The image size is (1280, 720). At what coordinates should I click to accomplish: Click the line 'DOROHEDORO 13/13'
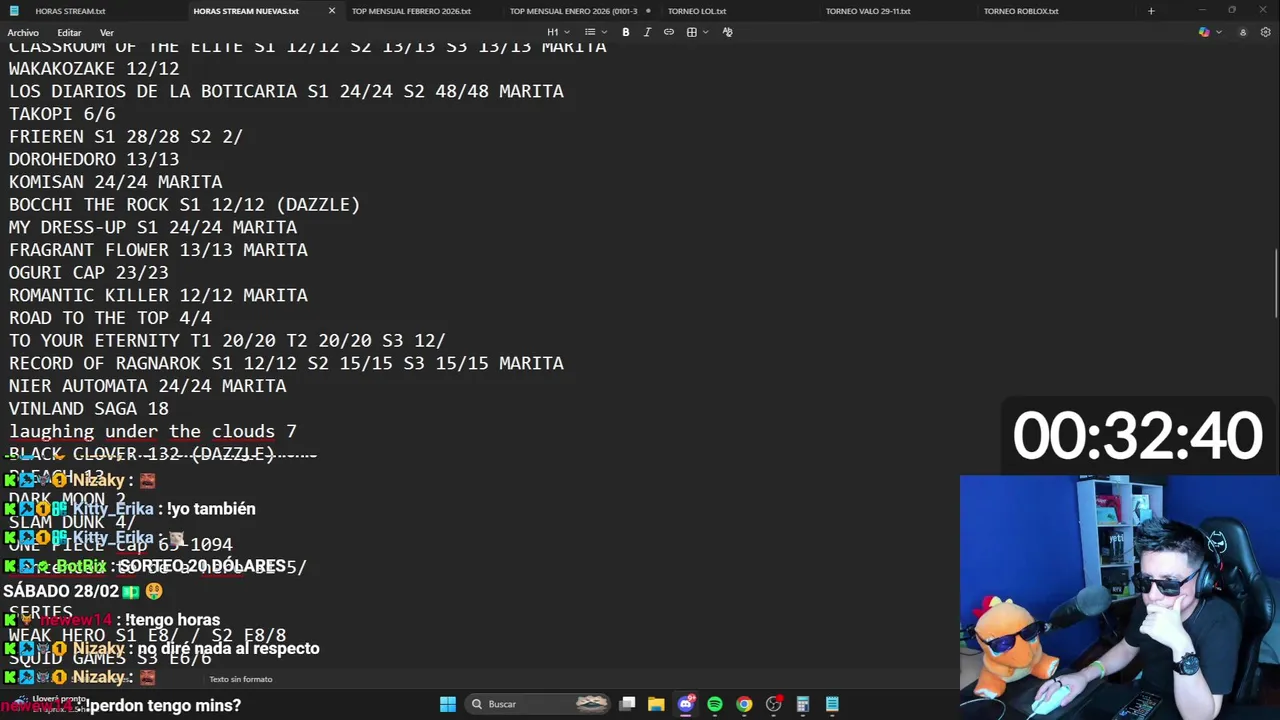point(94,159)
